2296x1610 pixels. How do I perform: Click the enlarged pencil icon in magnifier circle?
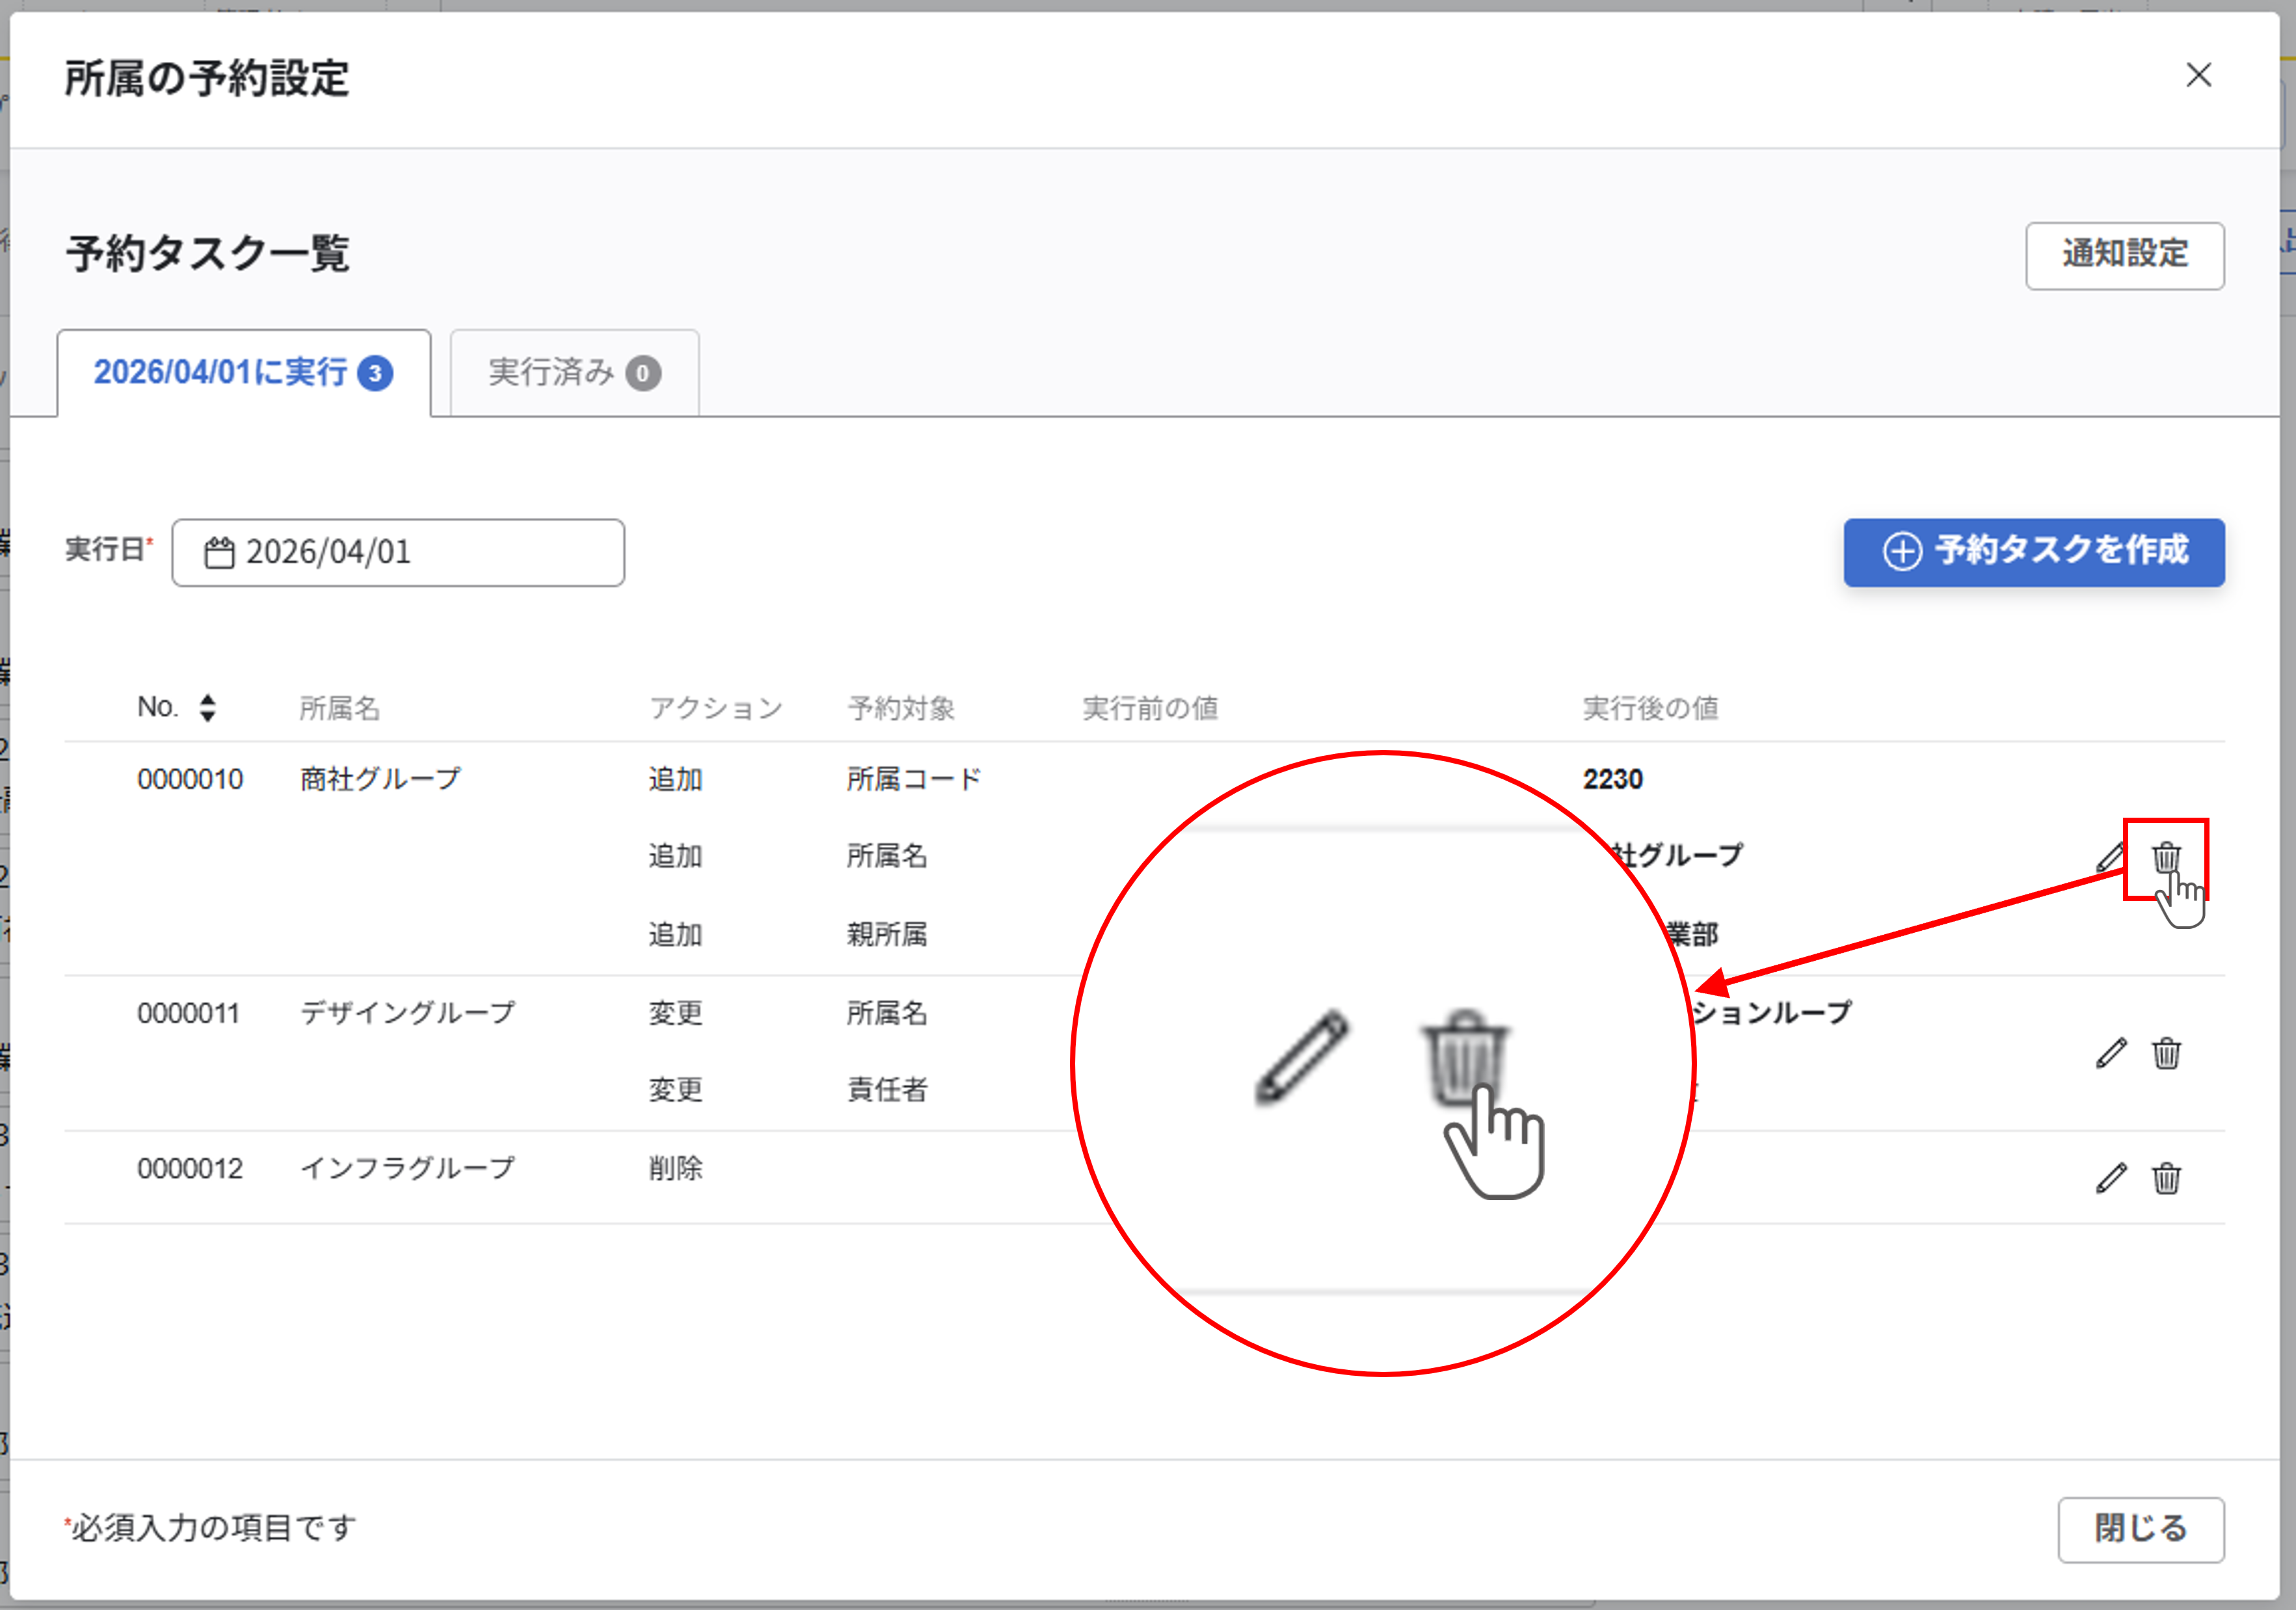(x=1301, y=1057)
